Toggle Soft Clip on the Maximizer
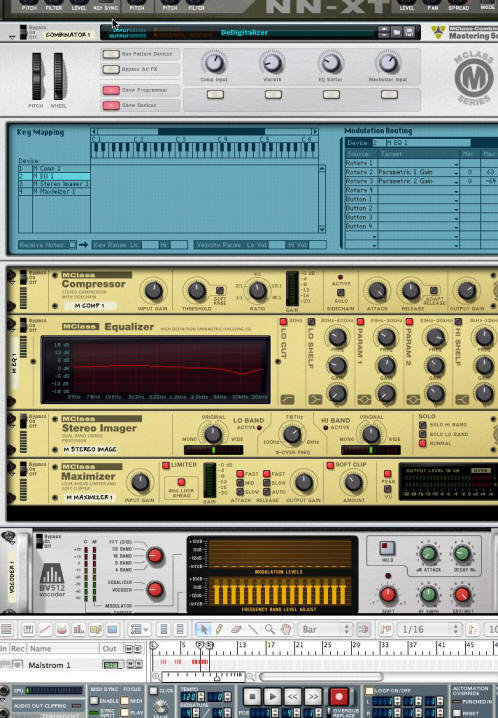This screenshot has height=718, width=498. [x=330, y=465]
